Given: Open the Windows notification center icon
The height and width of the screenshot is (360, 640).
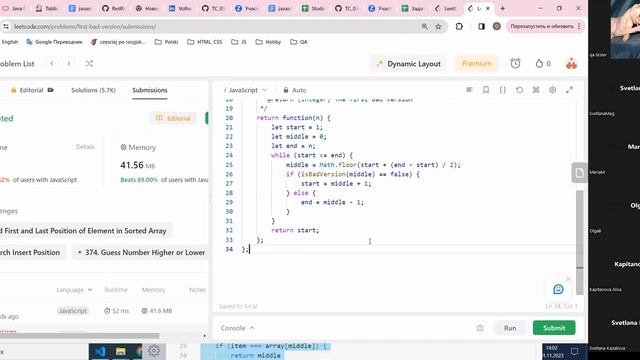Looking at the screenshot, I should 574,351.
